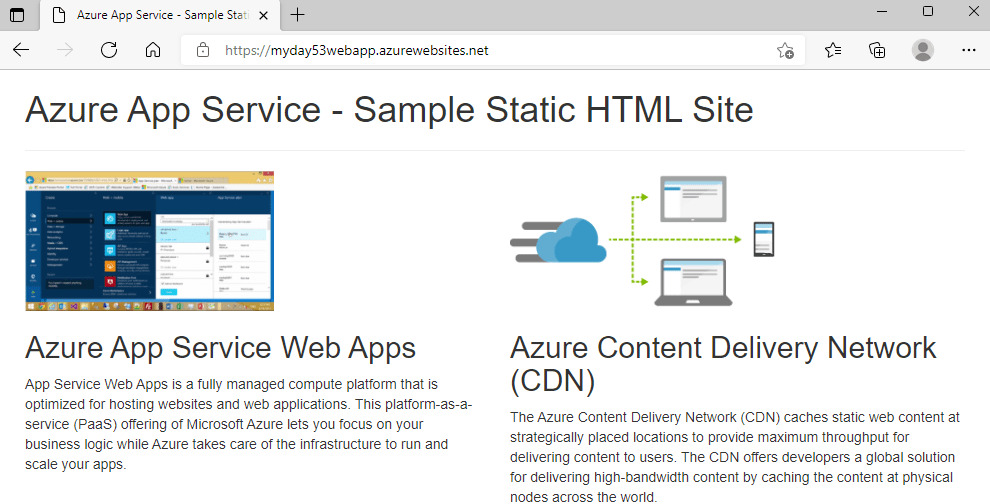Click the Refresh page button

pos(109,50)
